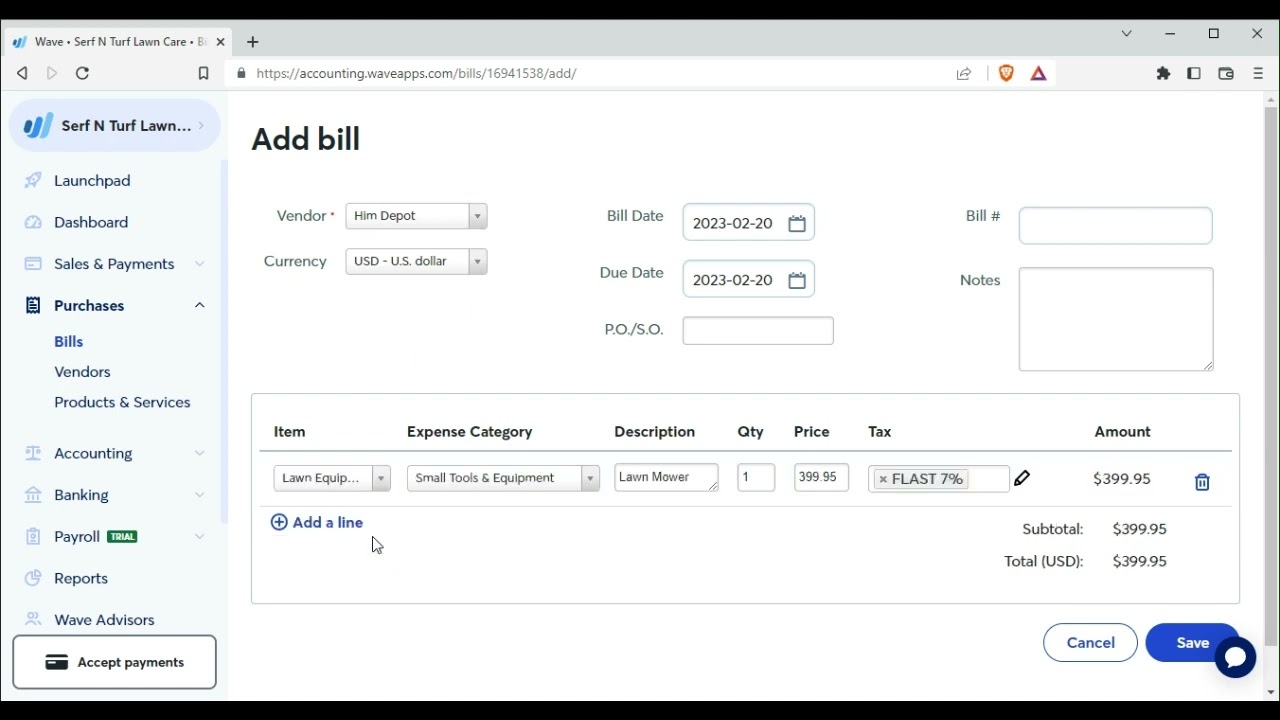Open the browser hamburger menu
This screenshot has height=720, width=1280.
[1258, 73]
